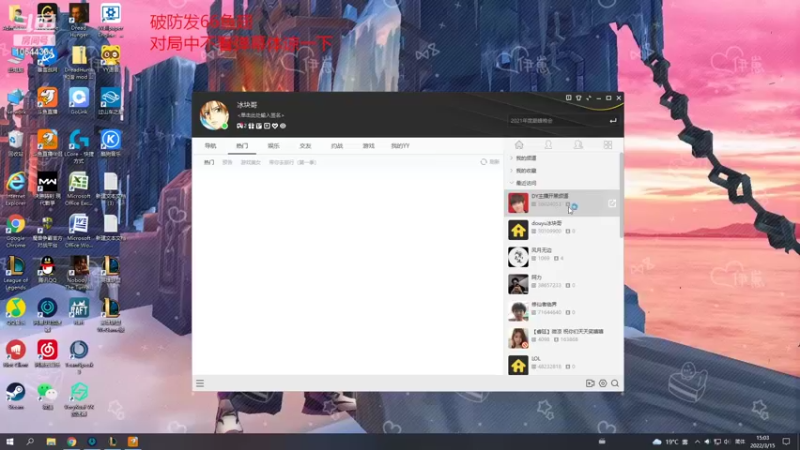Viewport: 800px width, 450px height.
Task: Click the girl avatar thumbnail in recent list
Action: tap(518, 338)
